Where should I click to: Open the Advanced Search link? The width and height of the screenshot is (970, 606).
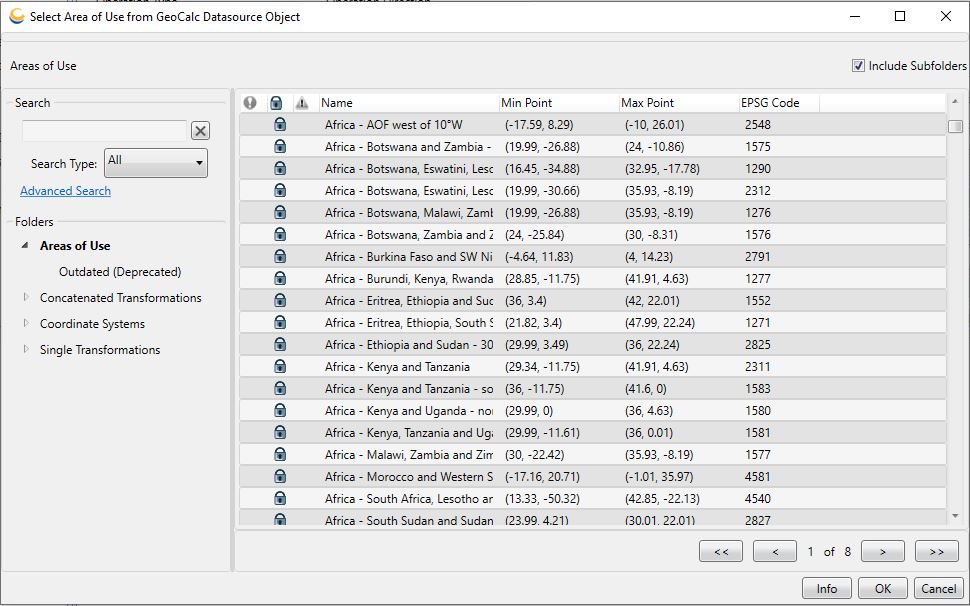66,190
